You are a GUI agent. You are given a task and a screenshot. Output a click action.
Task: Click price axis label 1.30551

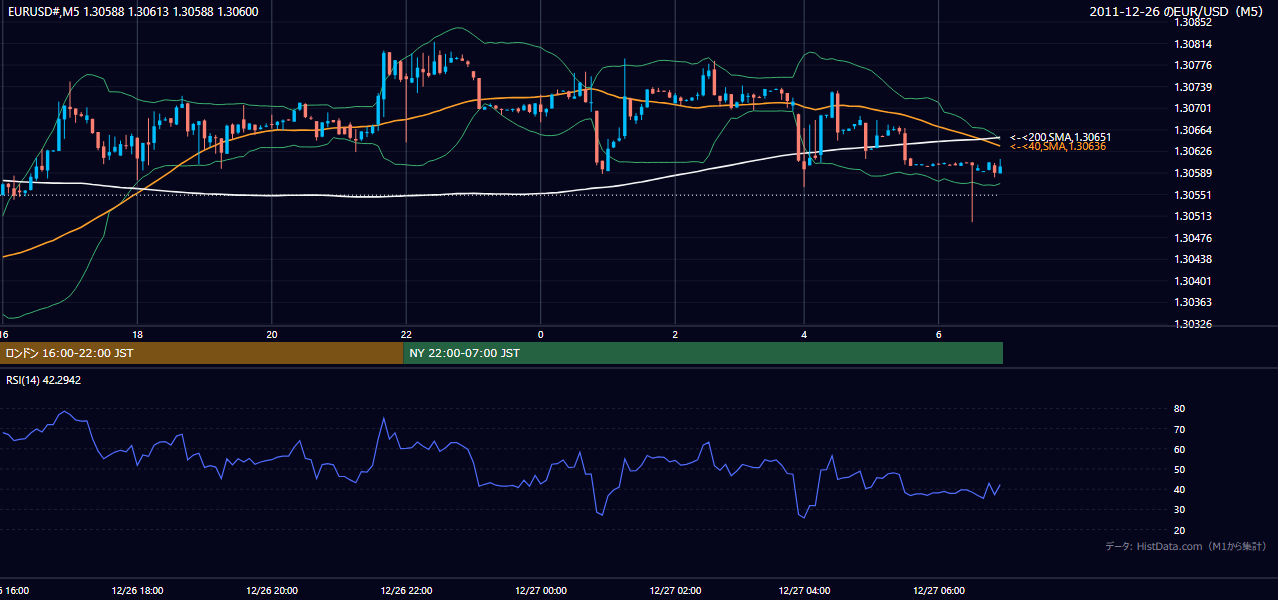[x=1193, y=195]
